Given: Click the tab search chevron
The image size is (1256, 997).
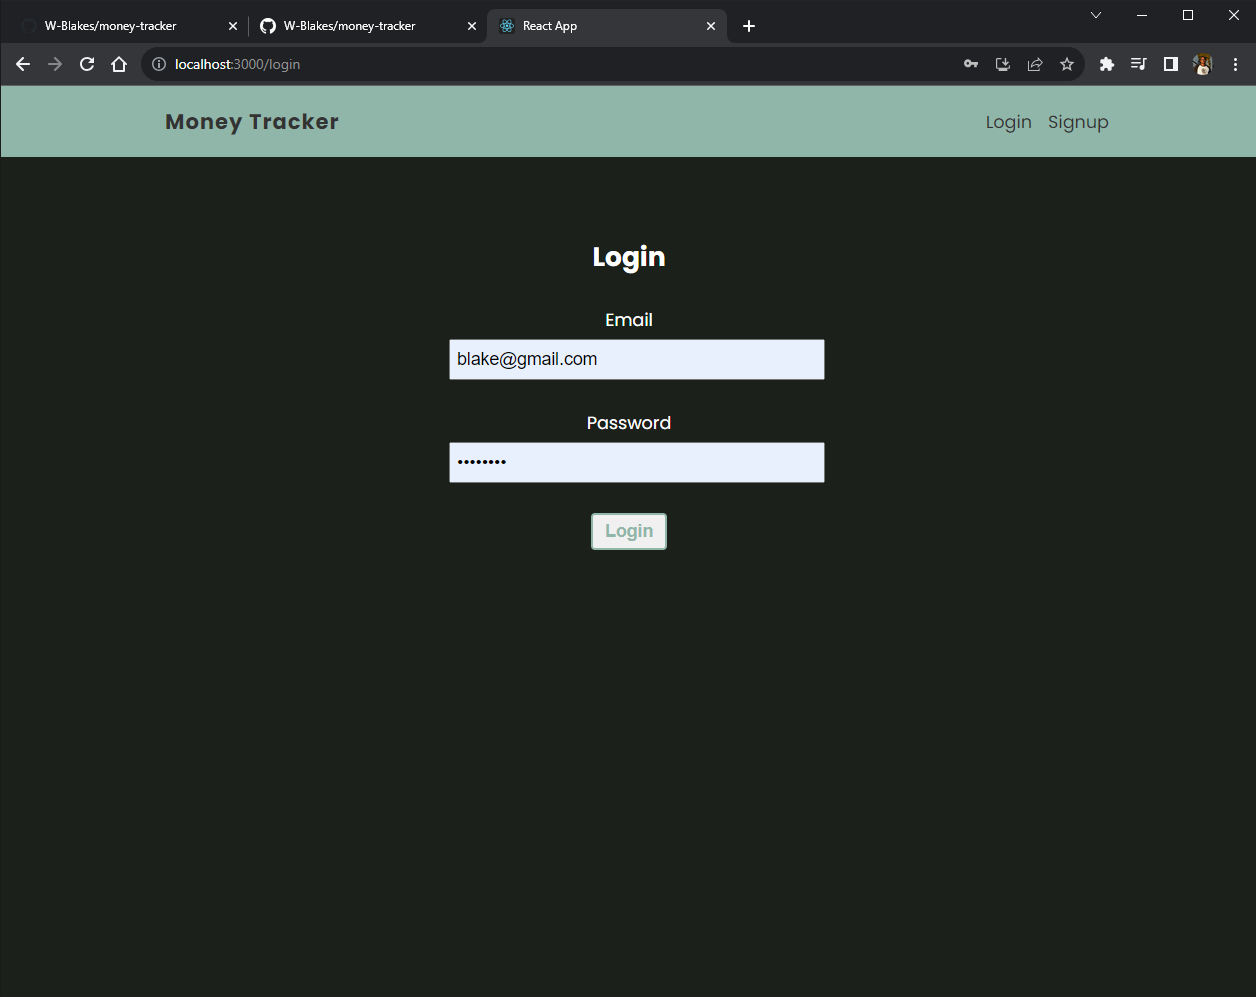Looking at the screenshot, I should [x=1096, y=15].
